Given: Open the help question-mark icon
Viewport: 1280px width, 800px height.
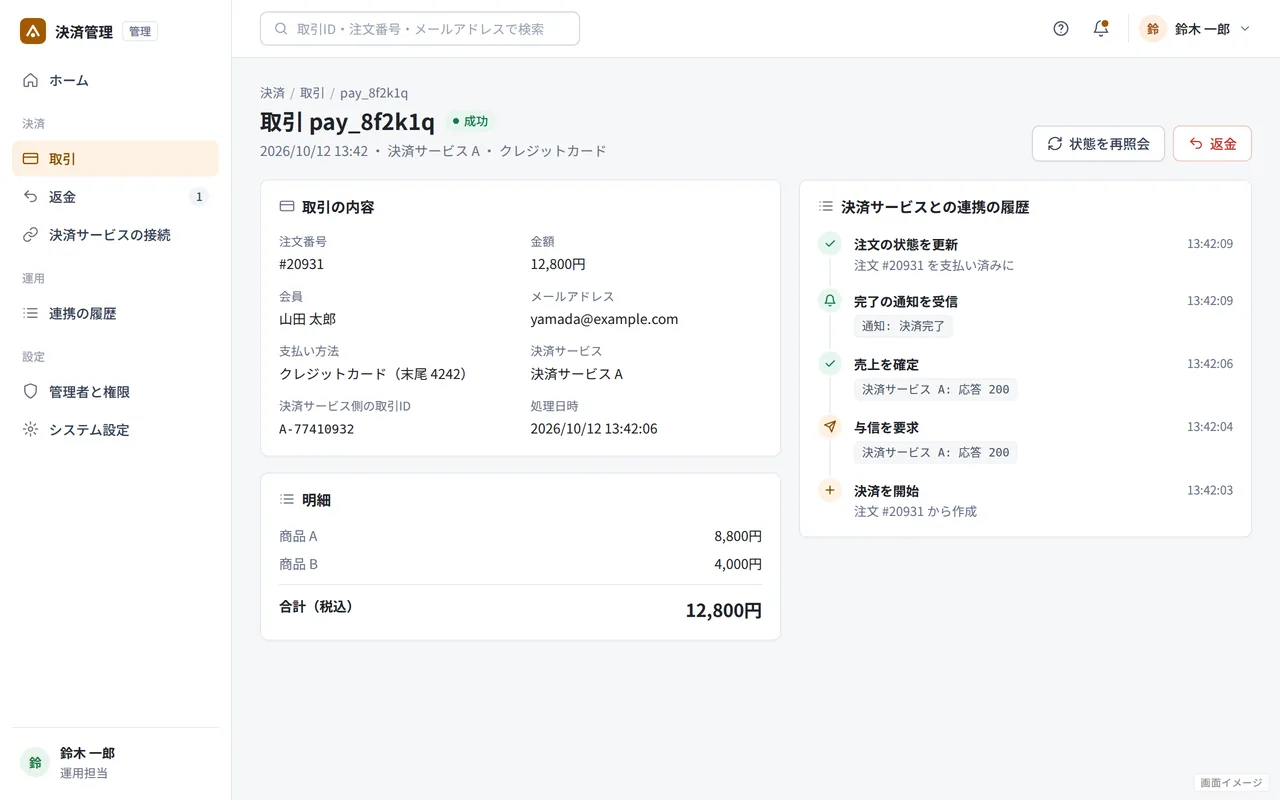Looking at the screenshot, I should click(x=1061, y=29).
